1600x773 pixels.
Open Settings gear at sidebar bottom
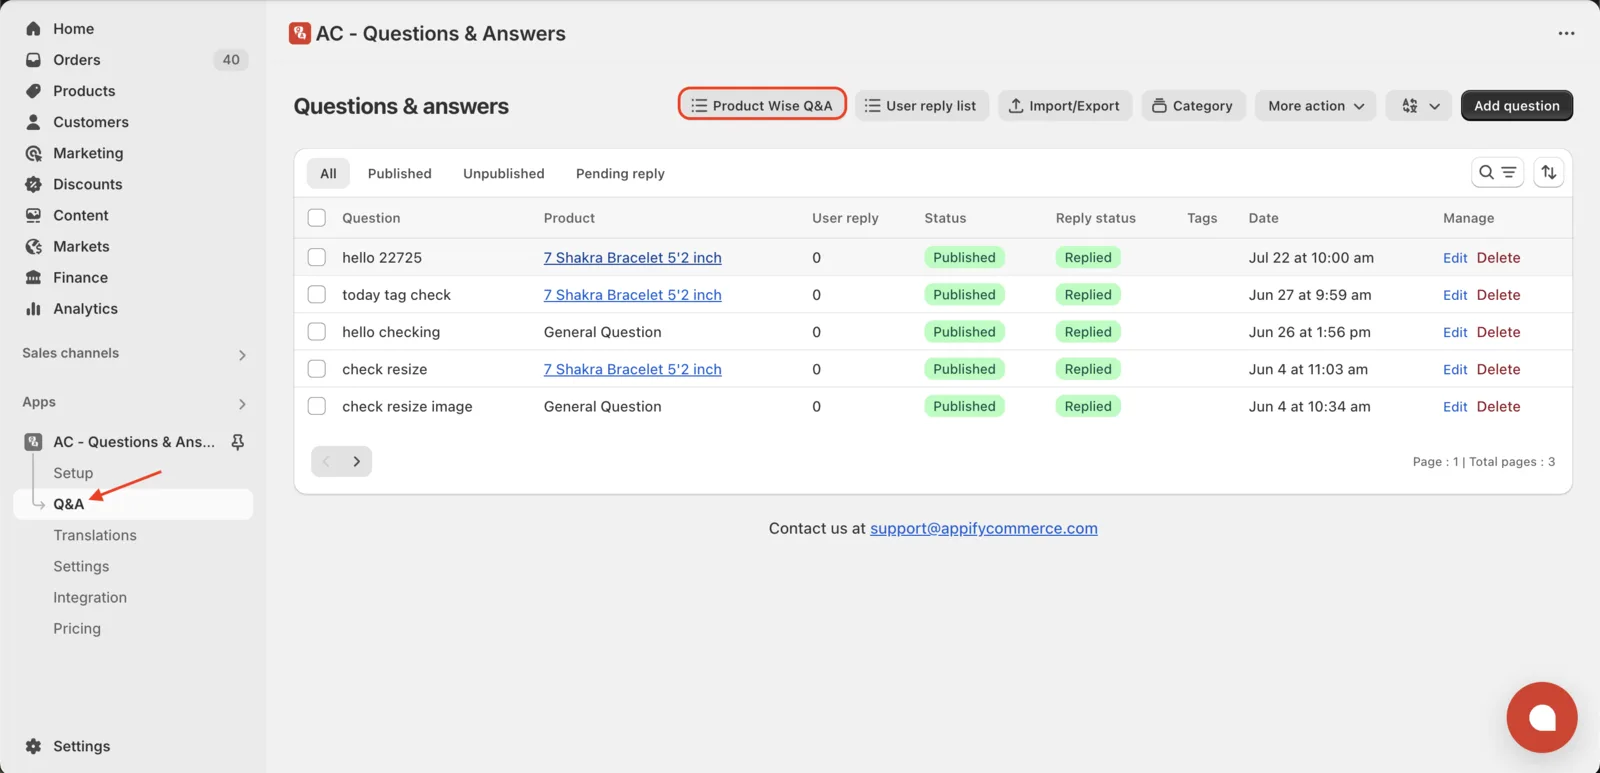point(33,746)
